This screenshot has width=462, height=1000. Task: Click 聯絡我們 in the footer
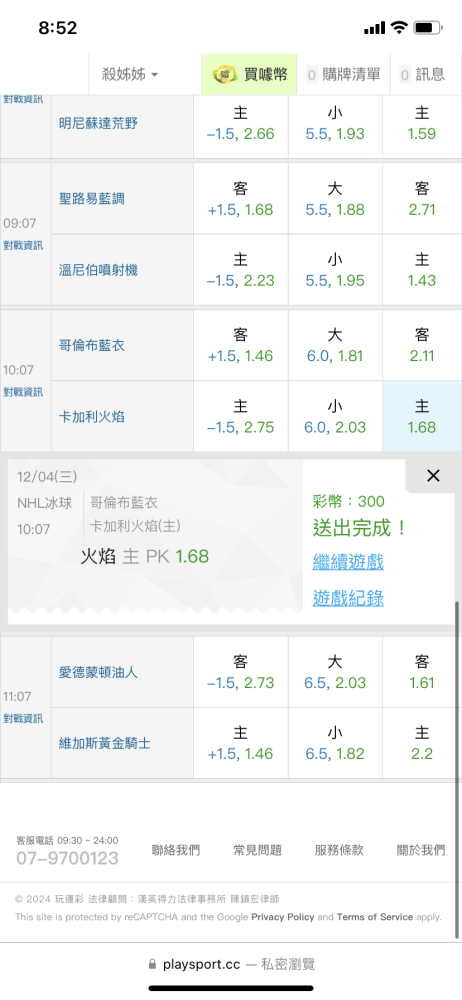[x=175, y=850]
